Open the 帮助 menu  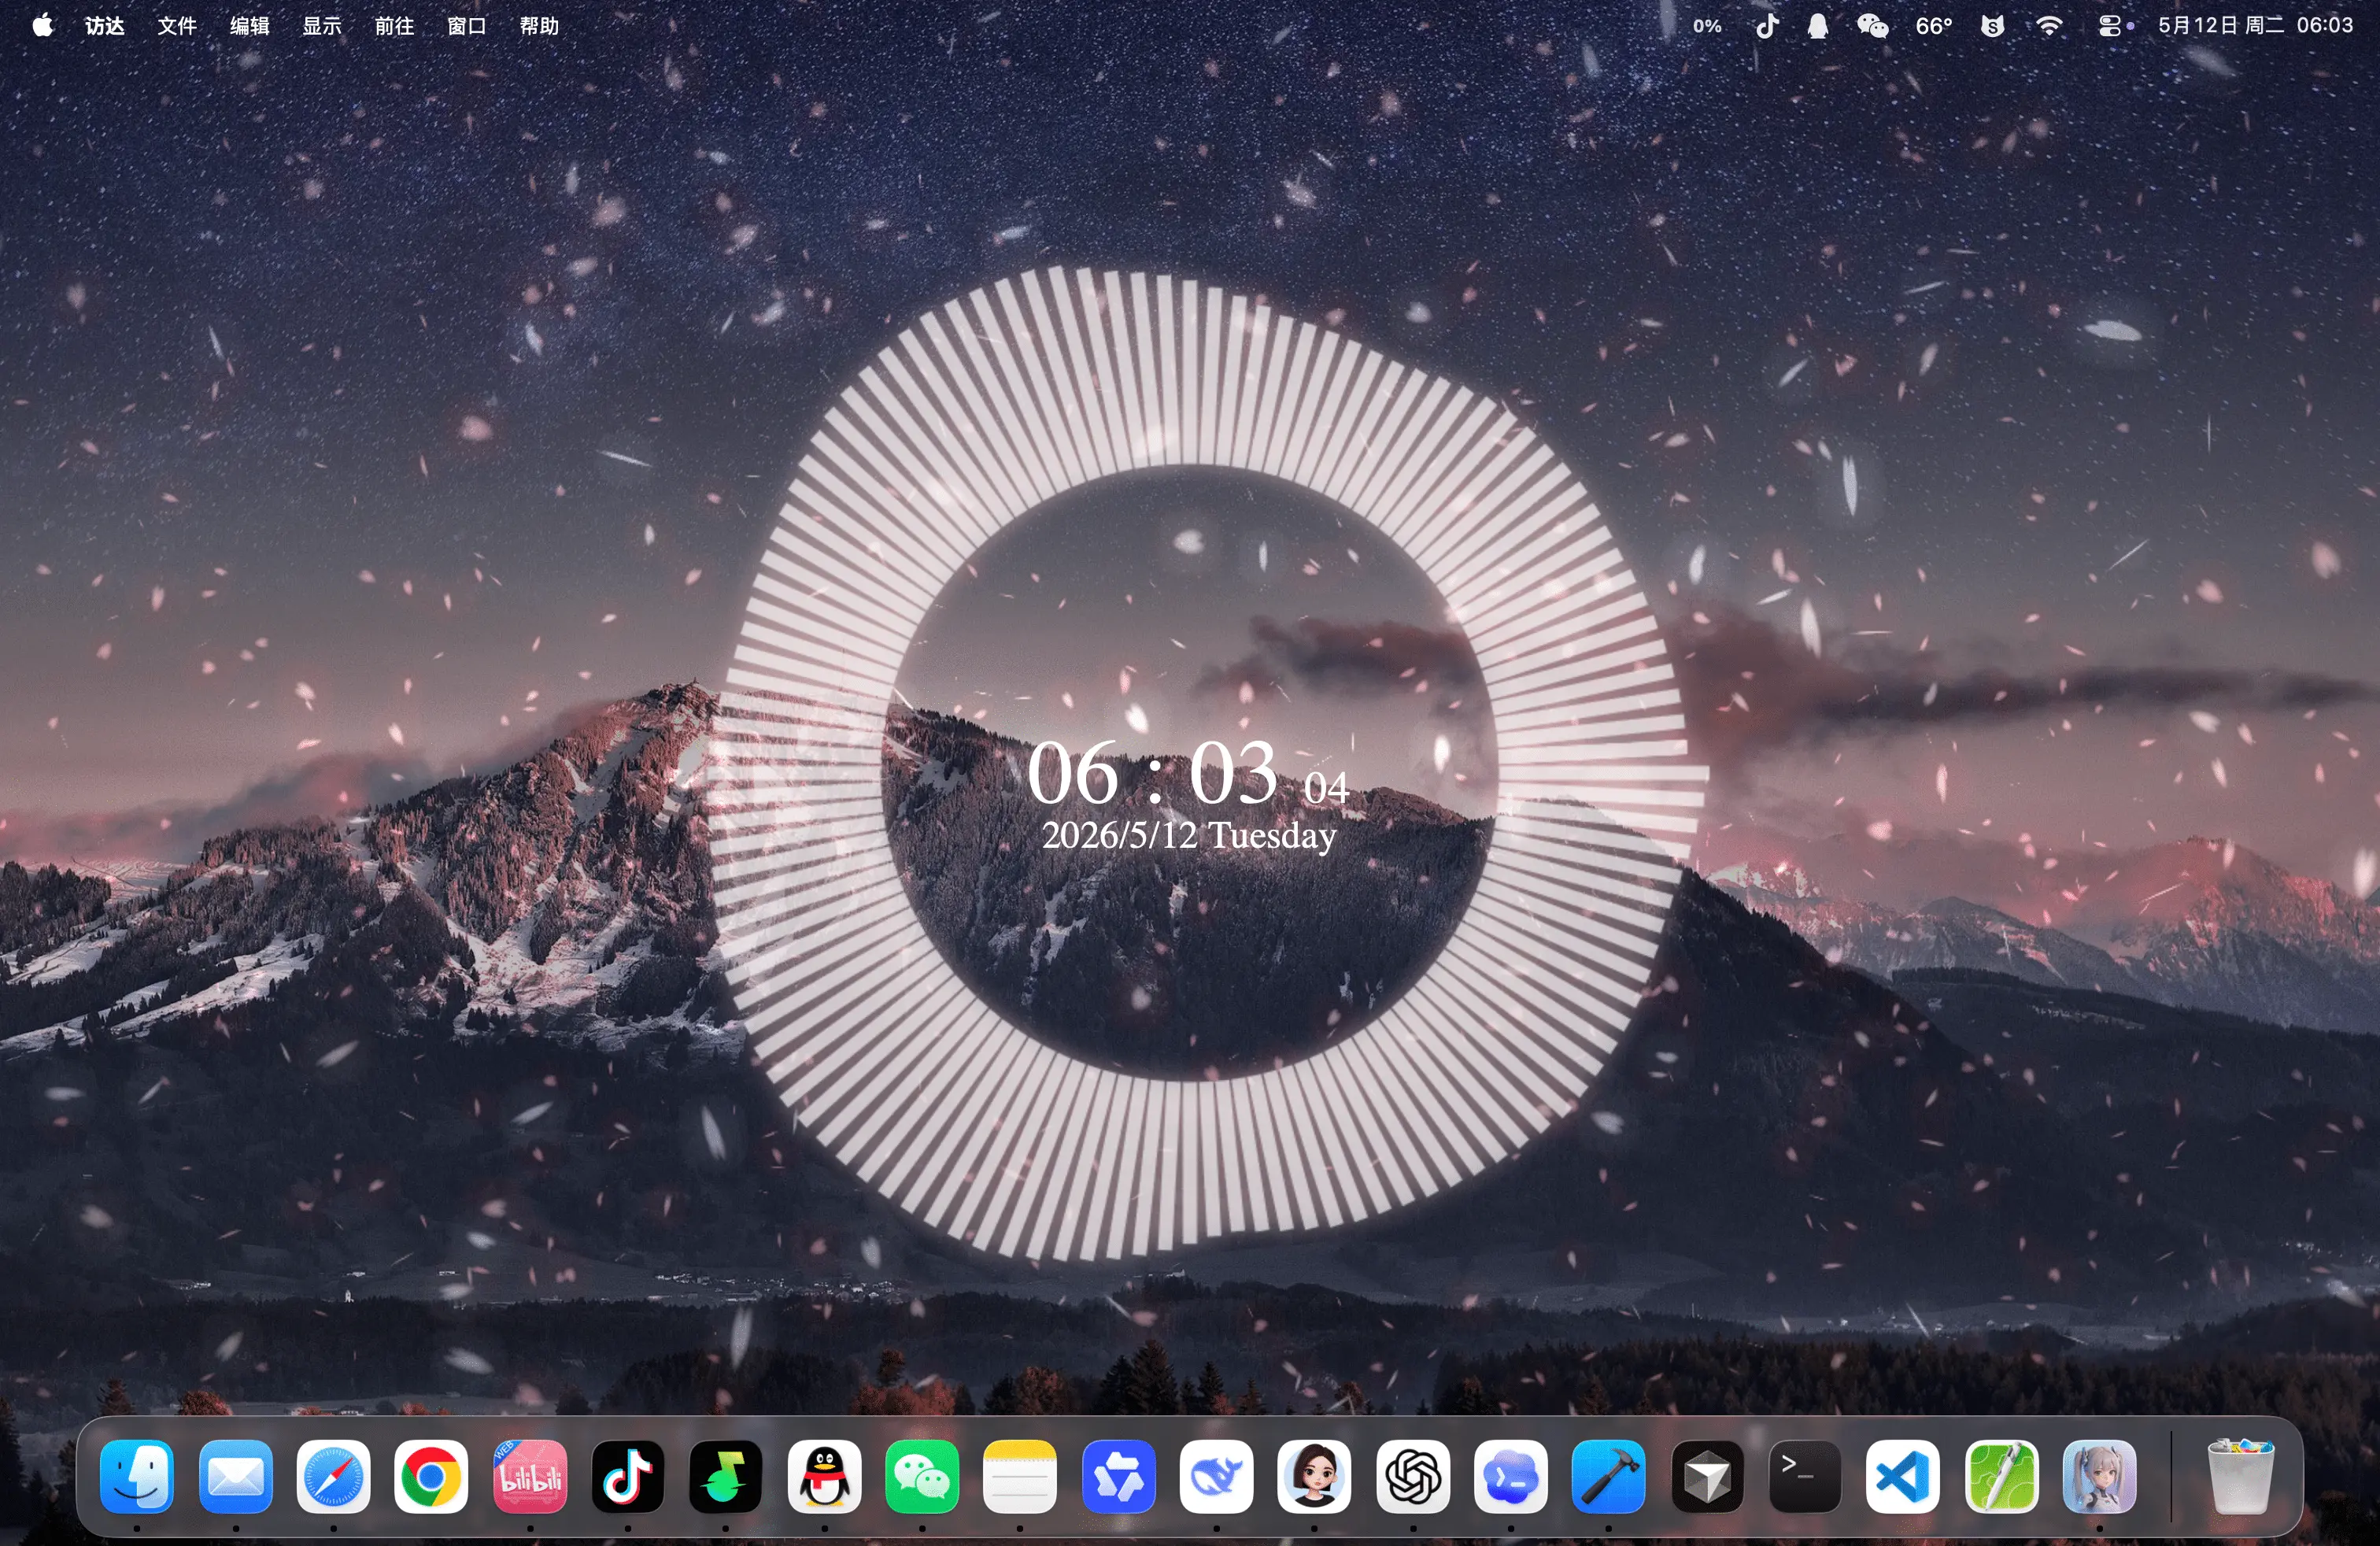pos(539,26)
